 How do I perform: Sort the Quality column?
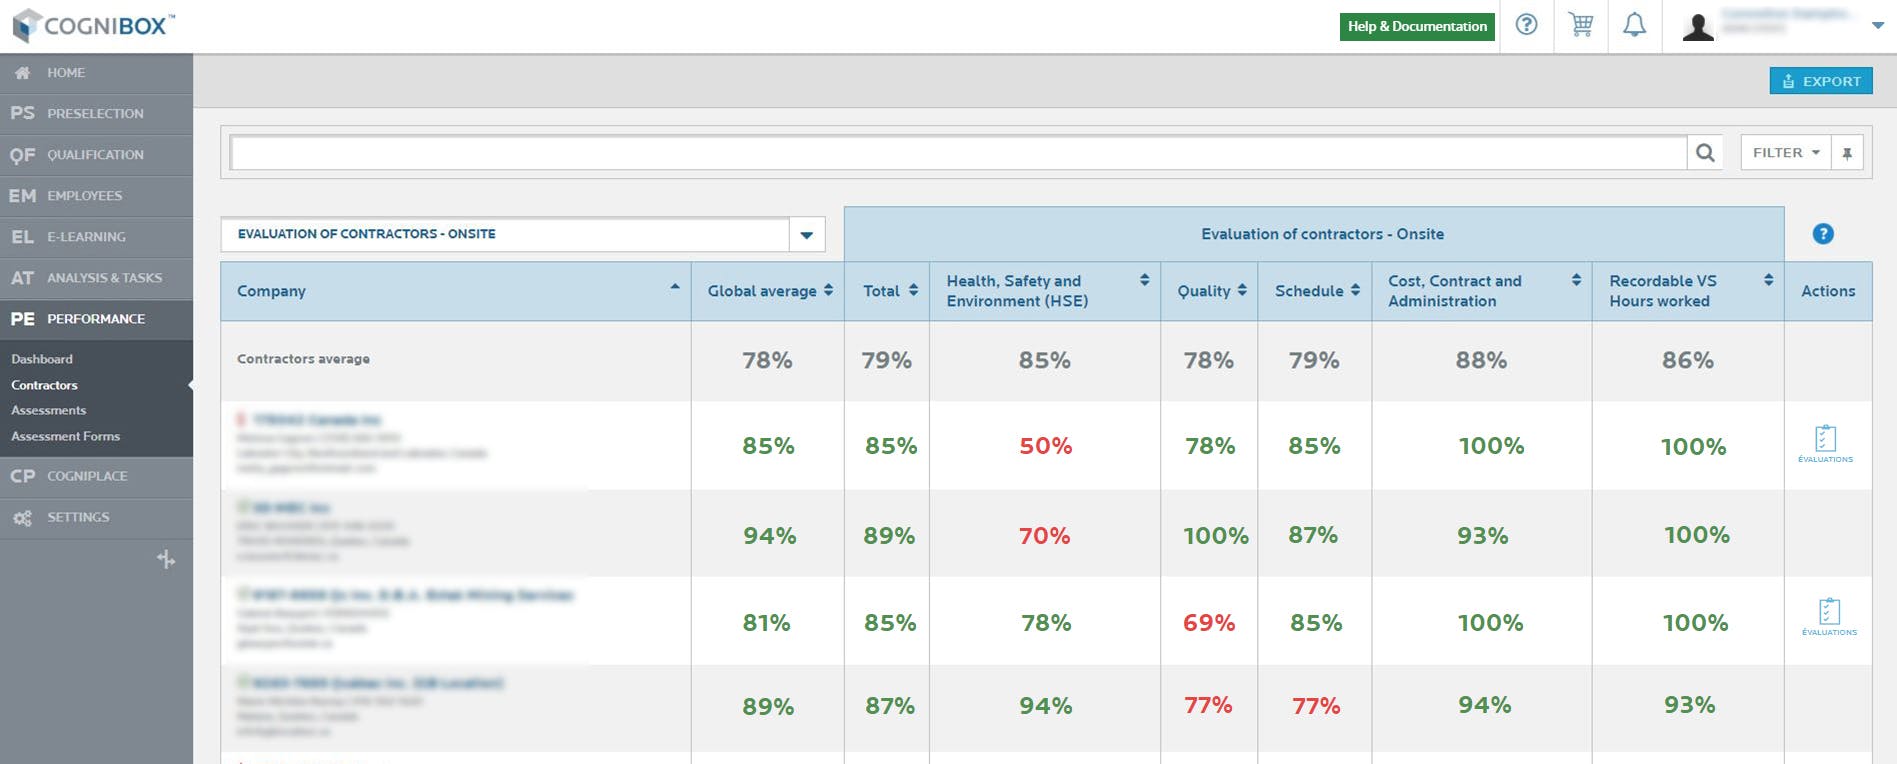[x=1242, y=290]
